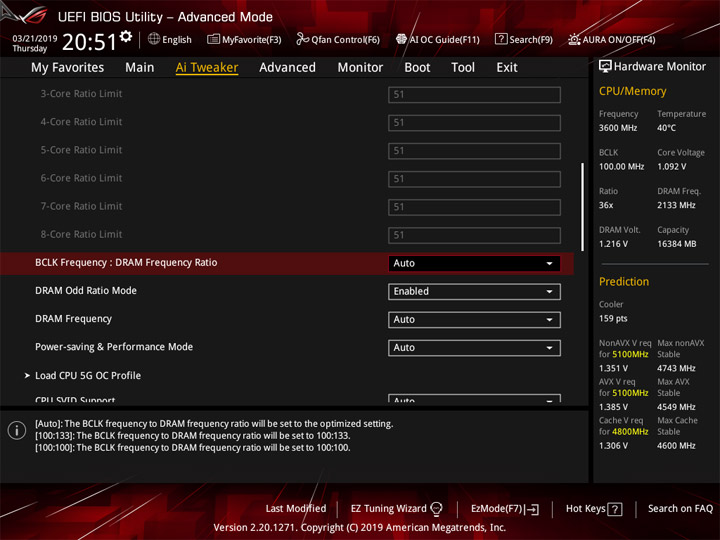Open Hot Keys label
The width and height of the screenshot is (720, 540).
coord(585,508)
